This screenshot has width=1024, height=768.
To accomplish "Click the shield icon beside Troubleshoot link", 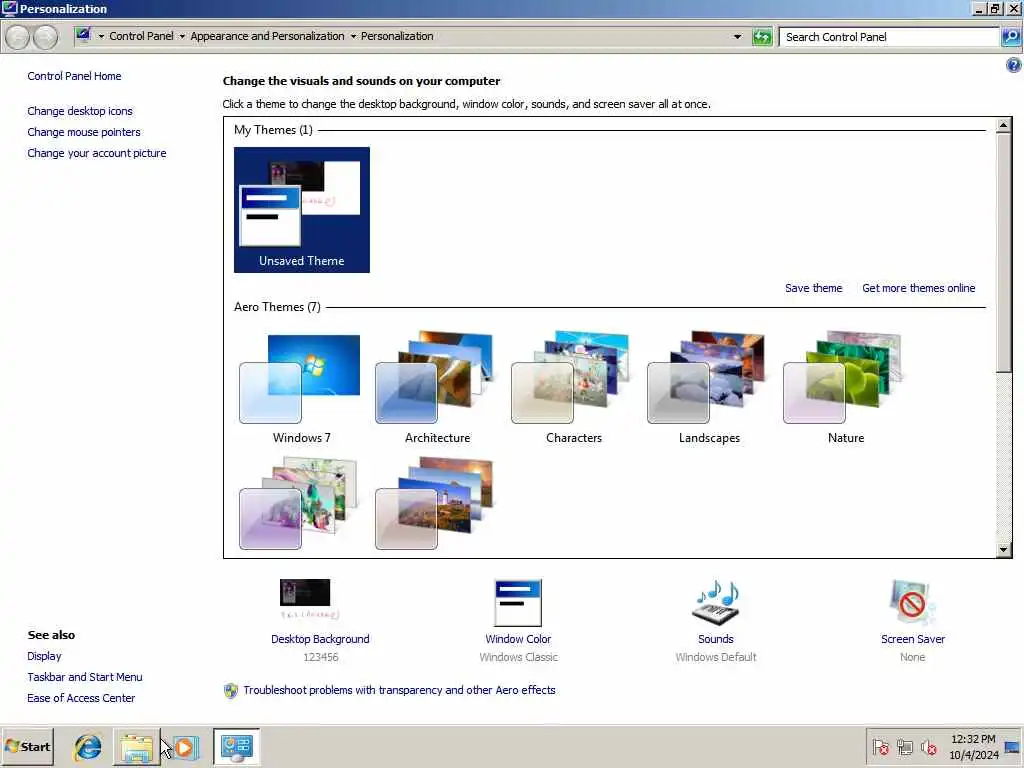I will point(231,690).
